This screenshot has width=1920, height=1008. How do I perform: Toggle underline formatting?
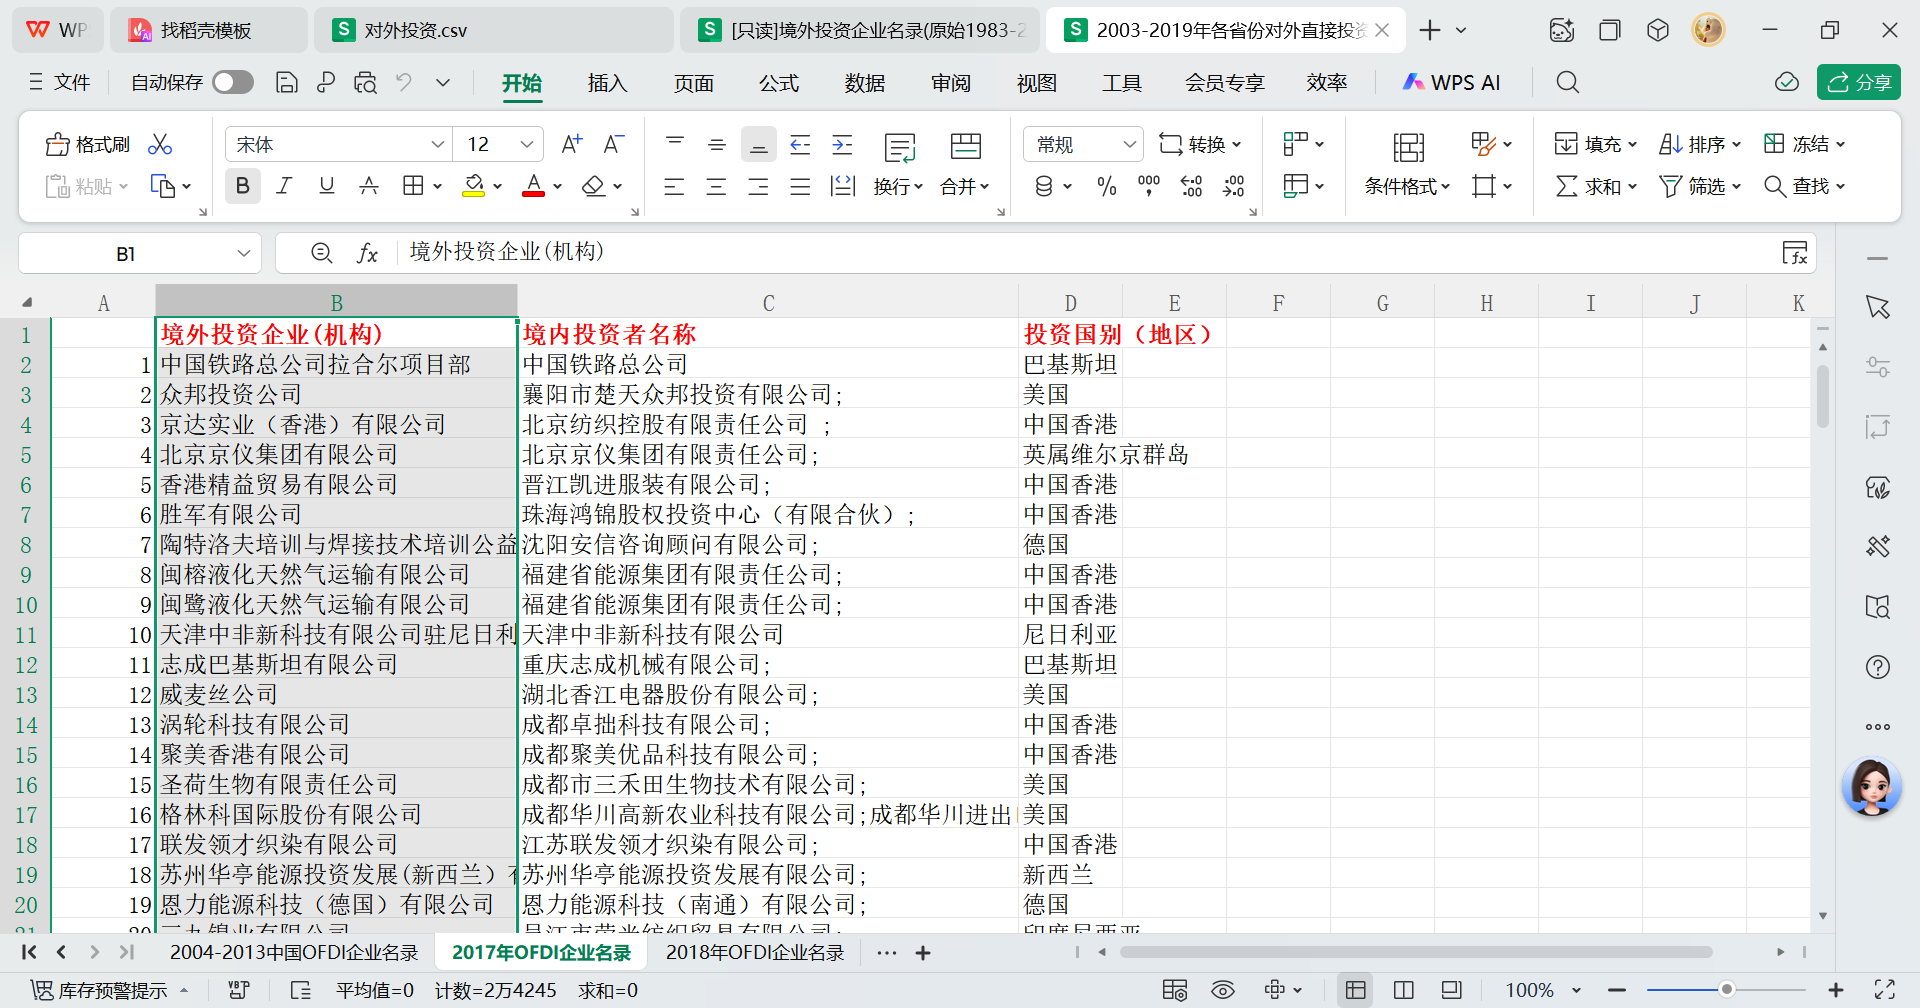click(x=327, y=186)
